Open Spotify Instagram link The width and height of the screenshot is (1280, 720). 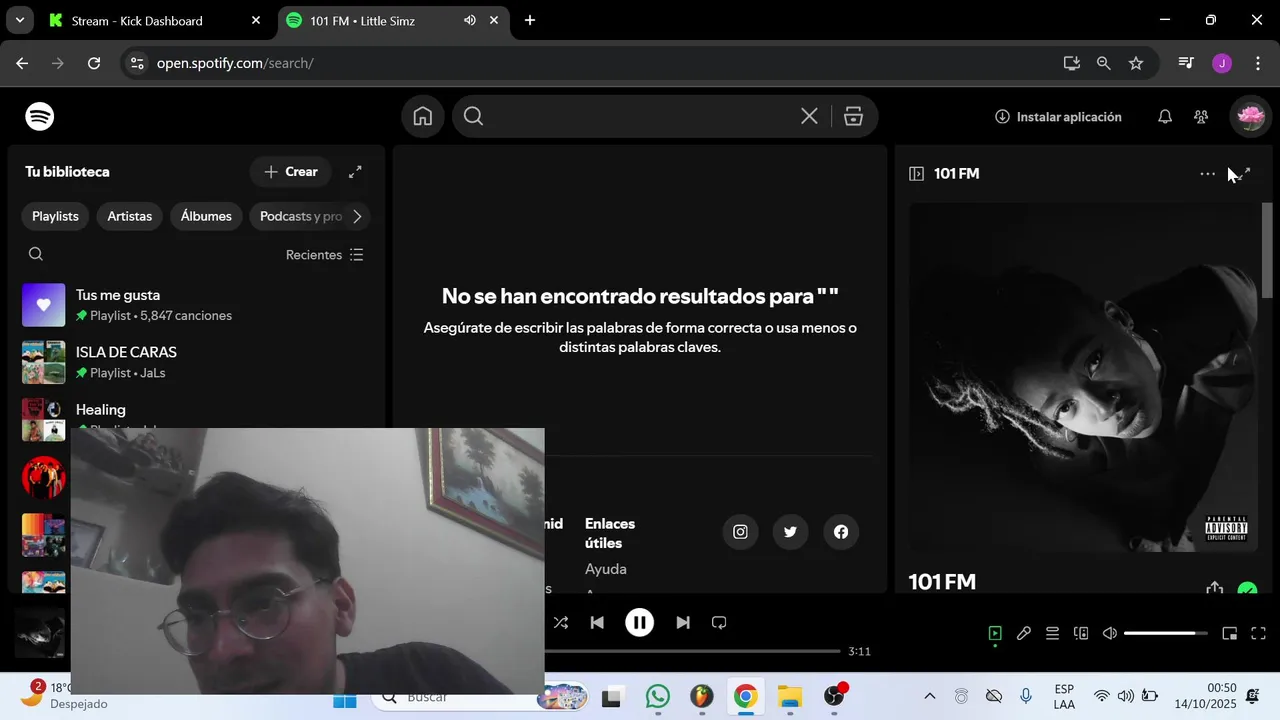click(x=740, y=532)
